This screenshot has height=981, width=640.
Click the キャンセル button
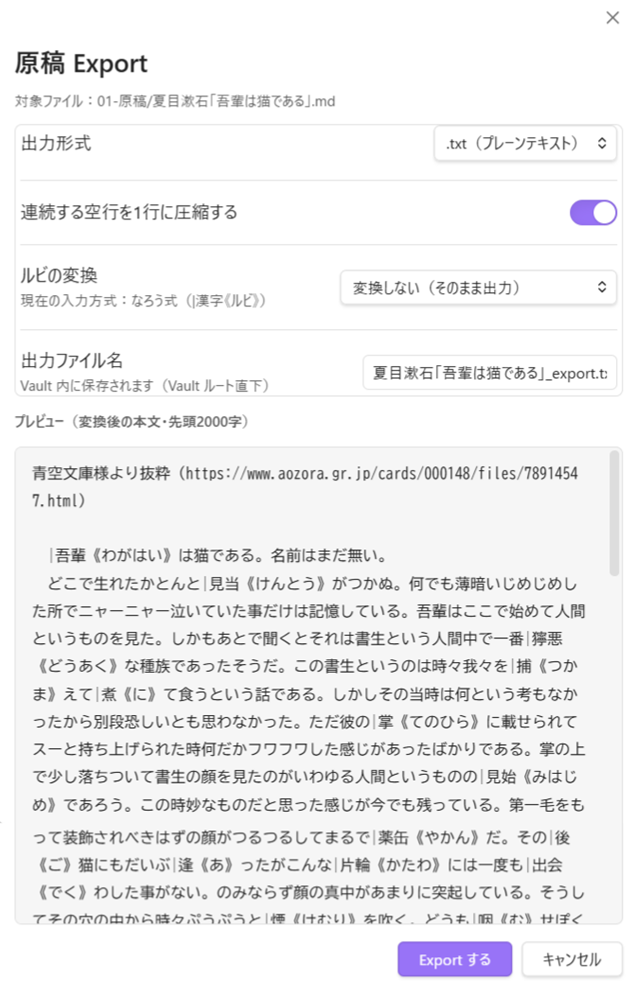coord(572,959)
